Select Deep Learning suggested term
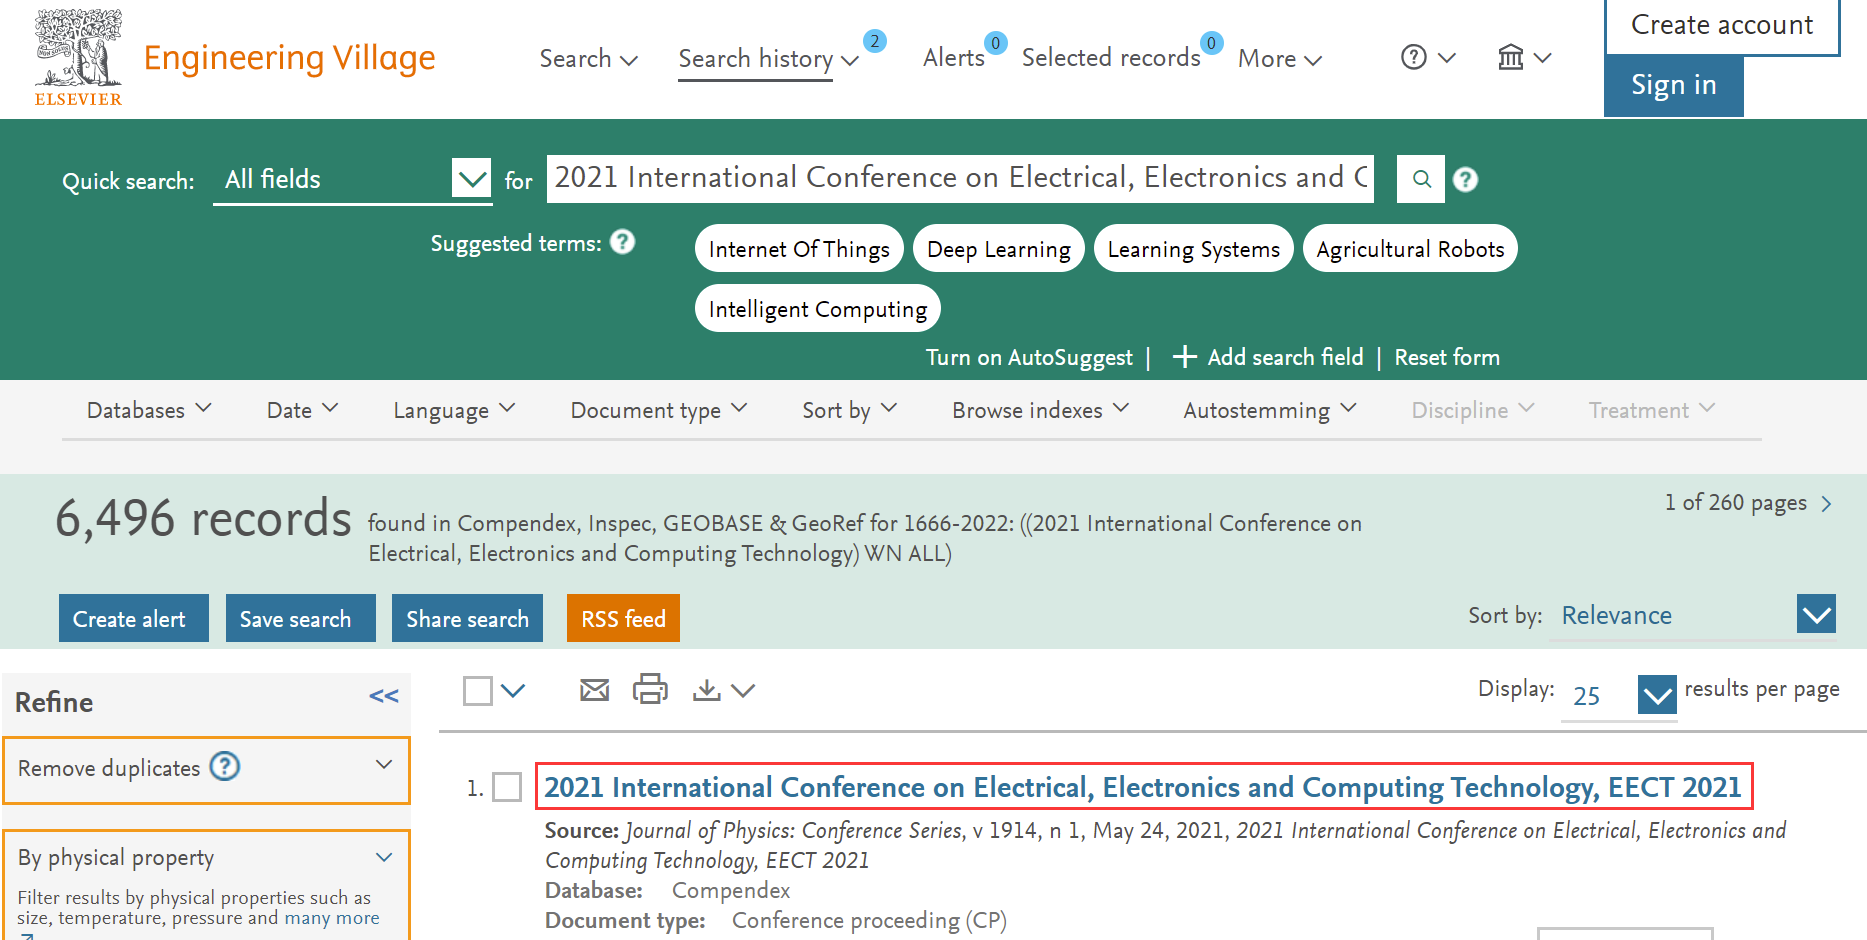The width and height of the screenshot is (1867, 940). coord(998,248)
